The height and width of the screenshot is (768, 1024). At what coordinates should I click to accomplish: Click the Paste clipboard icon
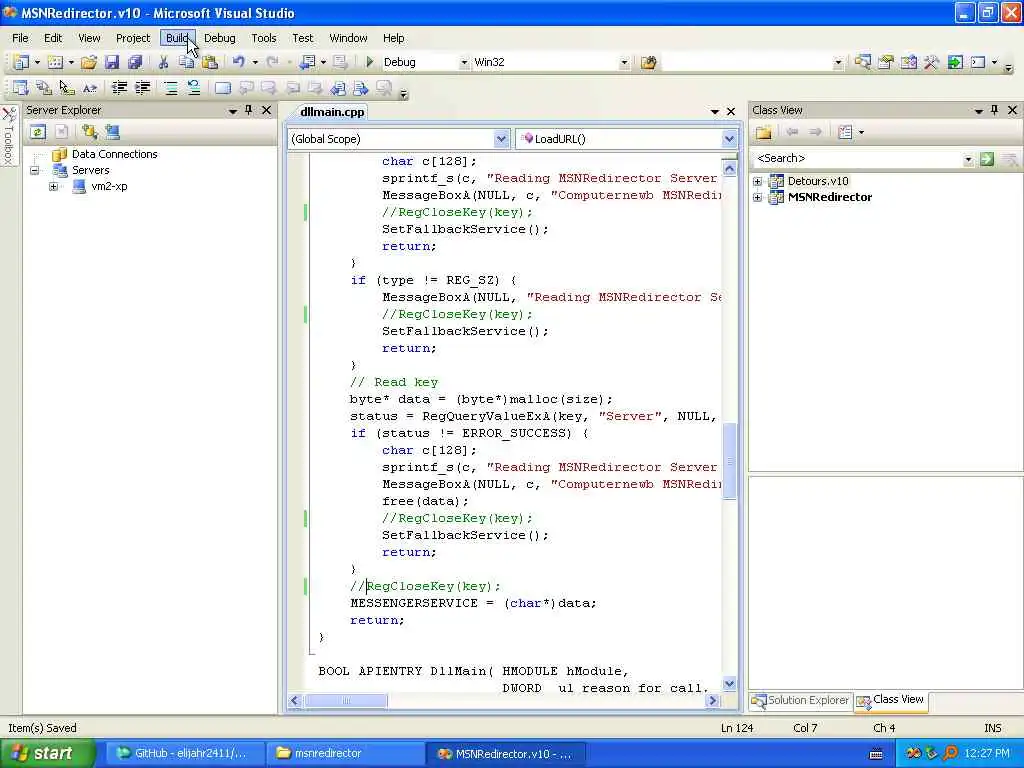(x=210, y=62)
